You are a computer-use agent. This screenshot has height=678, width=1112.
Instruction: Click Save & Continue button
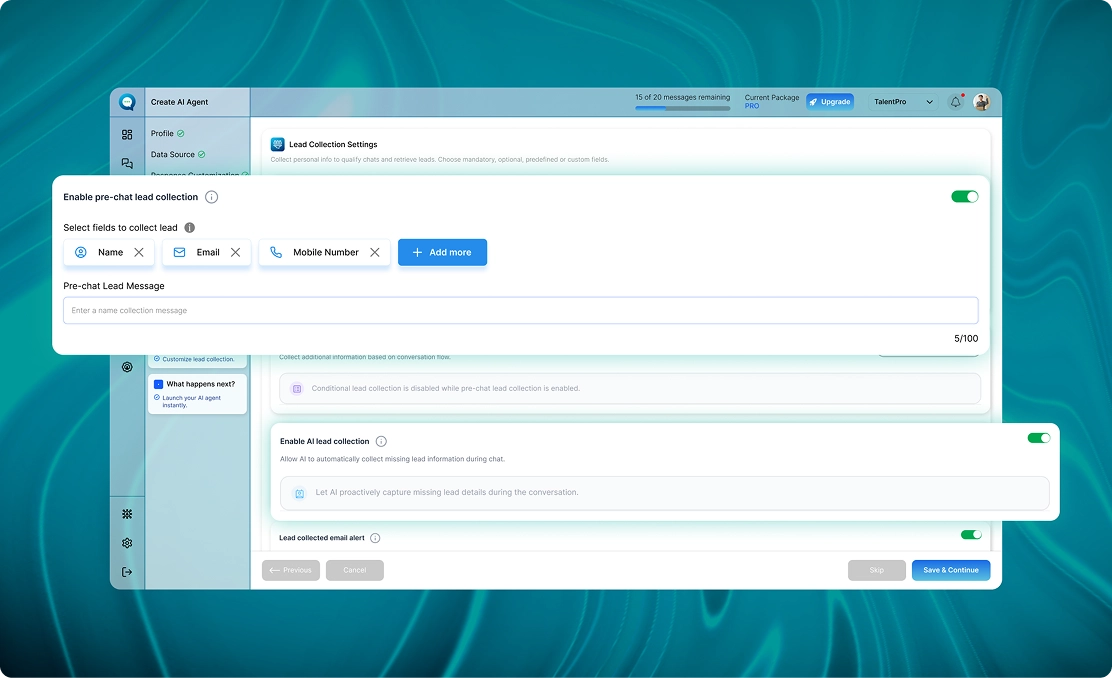tap(951, 570)
